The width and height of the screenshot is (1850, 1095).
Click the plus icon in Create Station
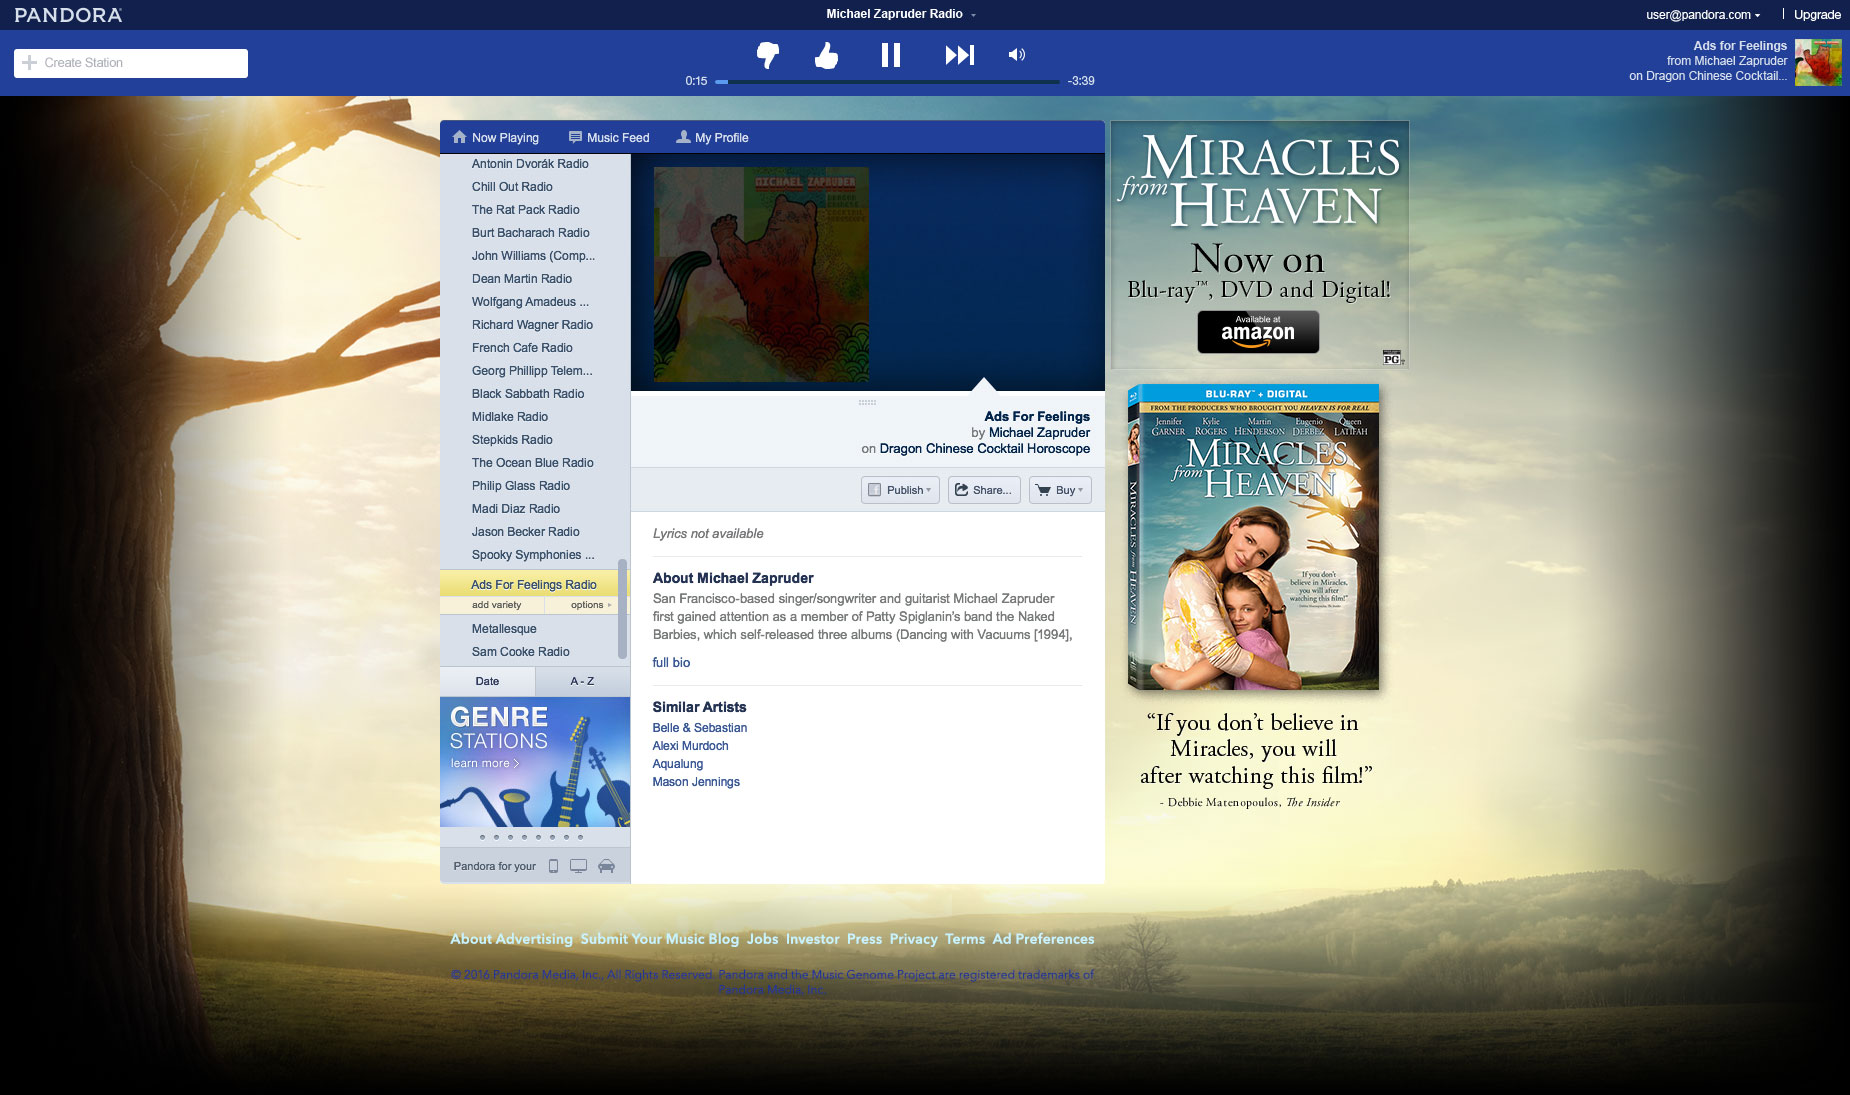tap(29, 62)
